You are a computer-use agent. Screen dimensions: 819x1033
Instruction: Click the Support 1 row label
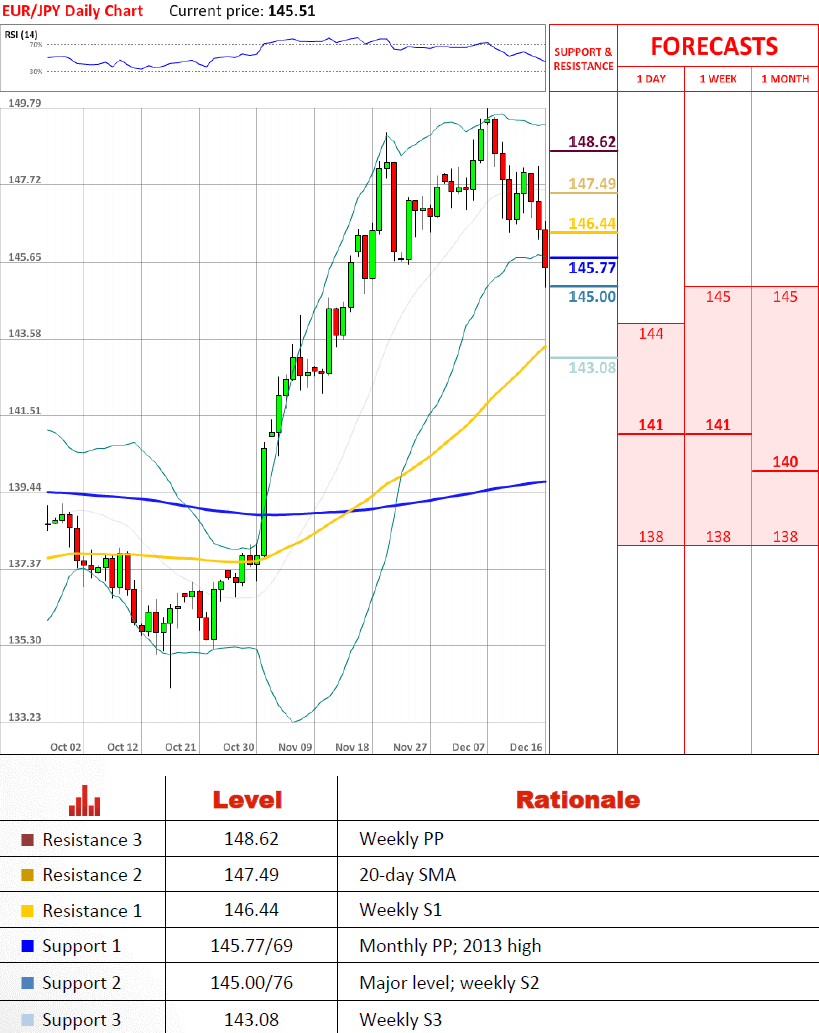tap(82, 946)
